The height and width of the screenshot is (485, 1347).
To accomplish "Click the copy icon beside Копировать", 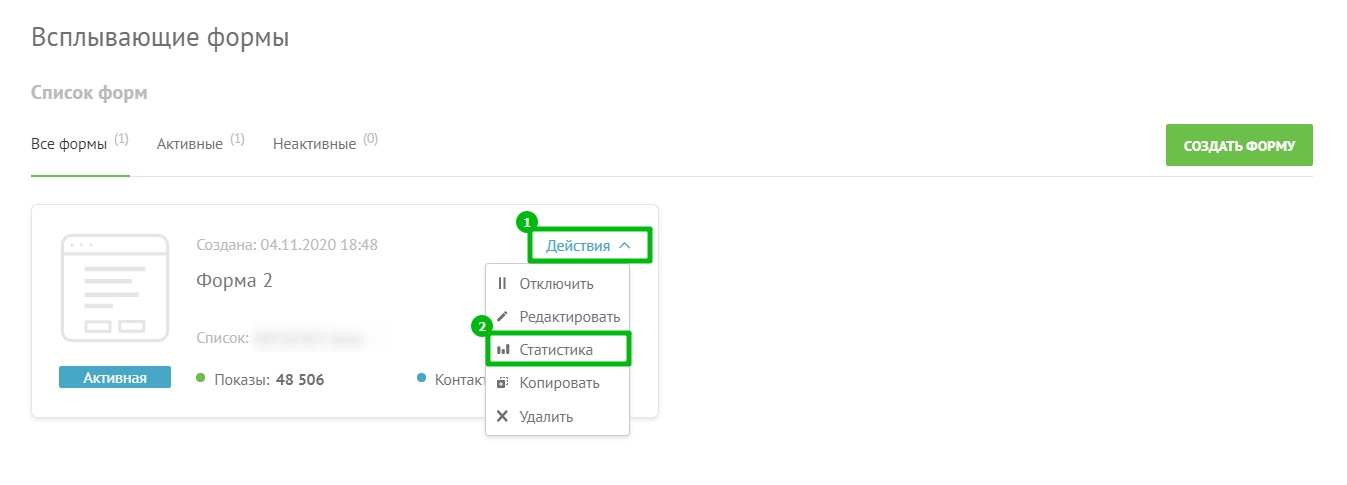I will coord(503,383).
